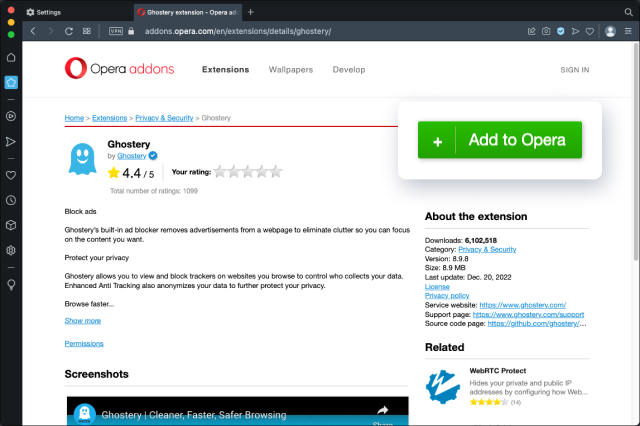Open the Player icon in sidebar
This screenshot has width=640, height=426.
coord(11,115)
